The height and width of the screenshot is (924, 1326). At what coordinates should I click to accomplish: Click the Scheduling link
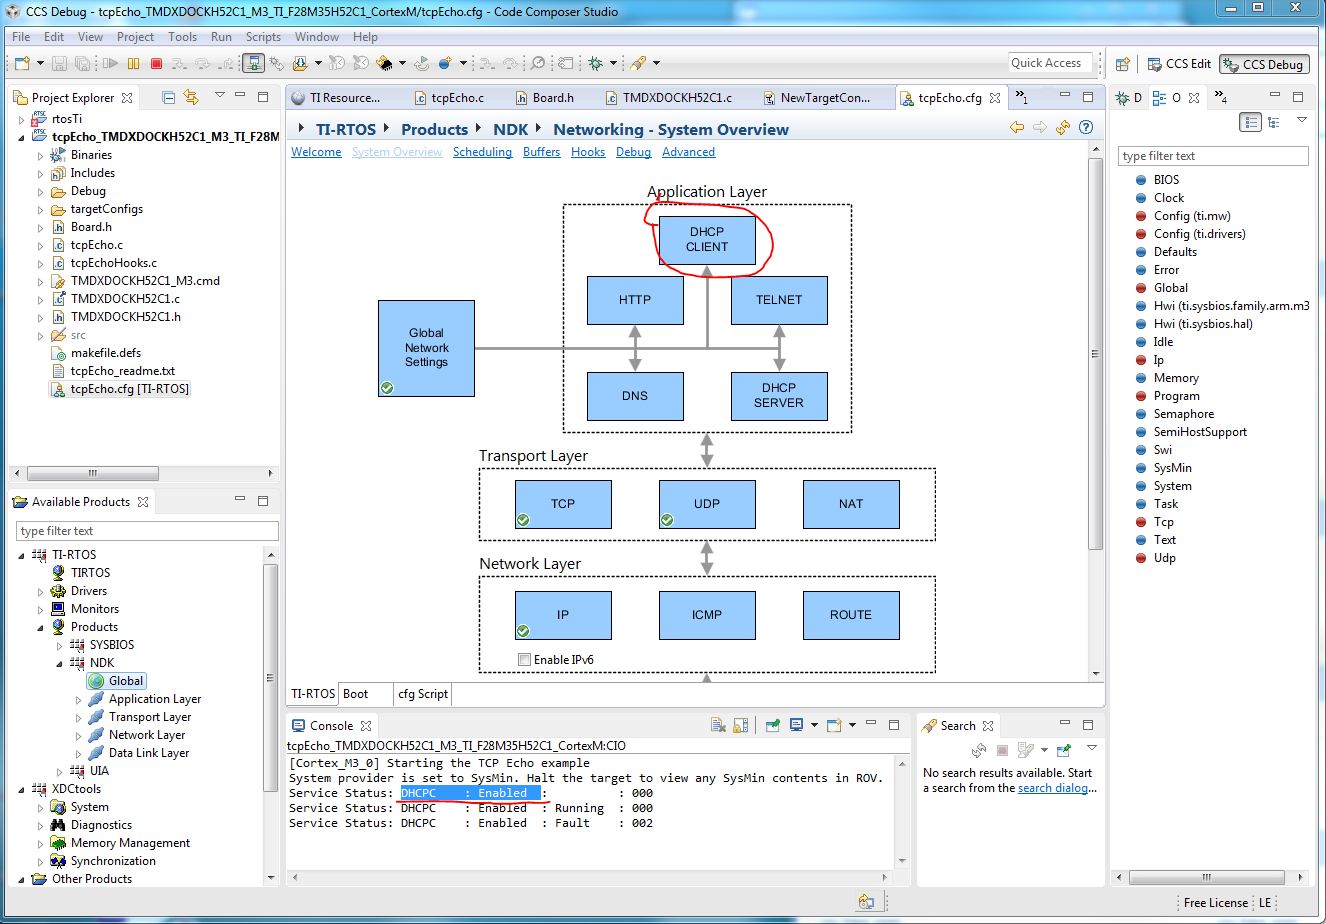pyautogui.click(x=482, y=152)
